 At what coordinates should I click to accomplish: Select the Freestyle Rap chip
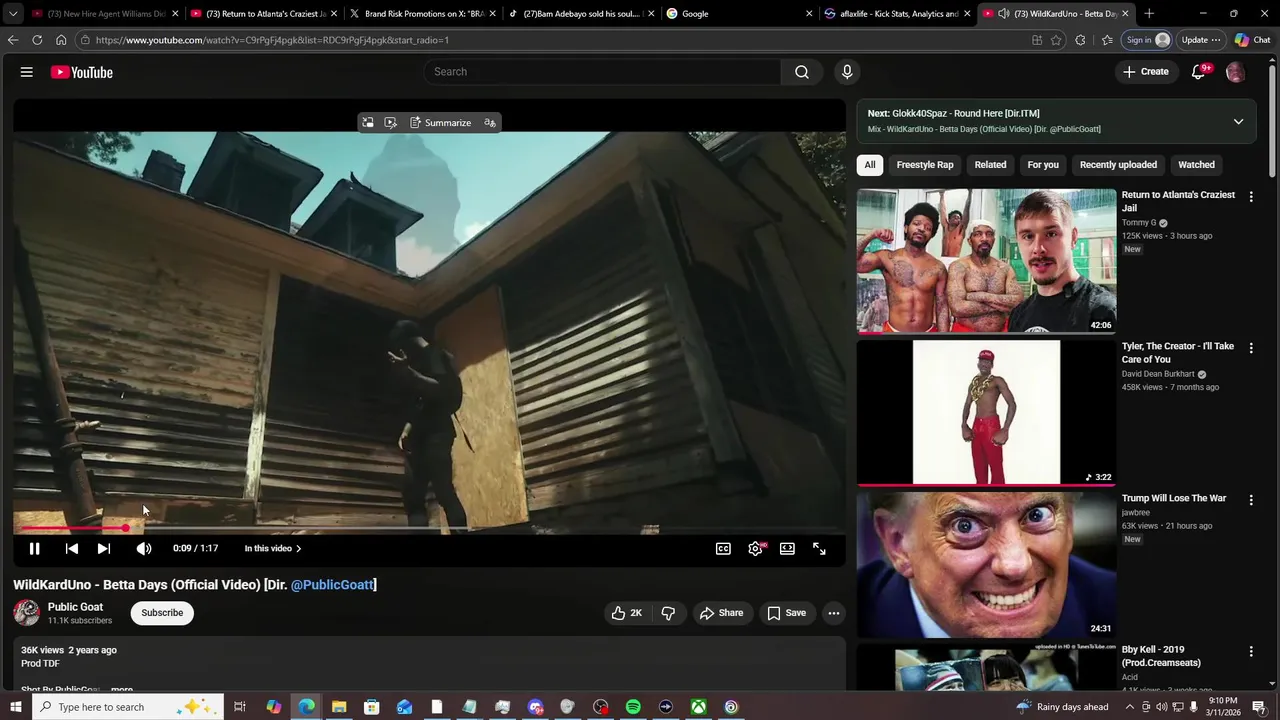point(925,165)
